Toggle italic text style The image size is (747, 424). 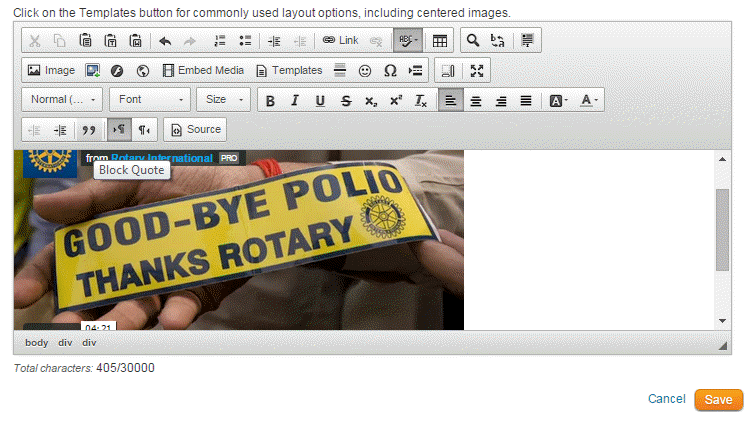295,100
